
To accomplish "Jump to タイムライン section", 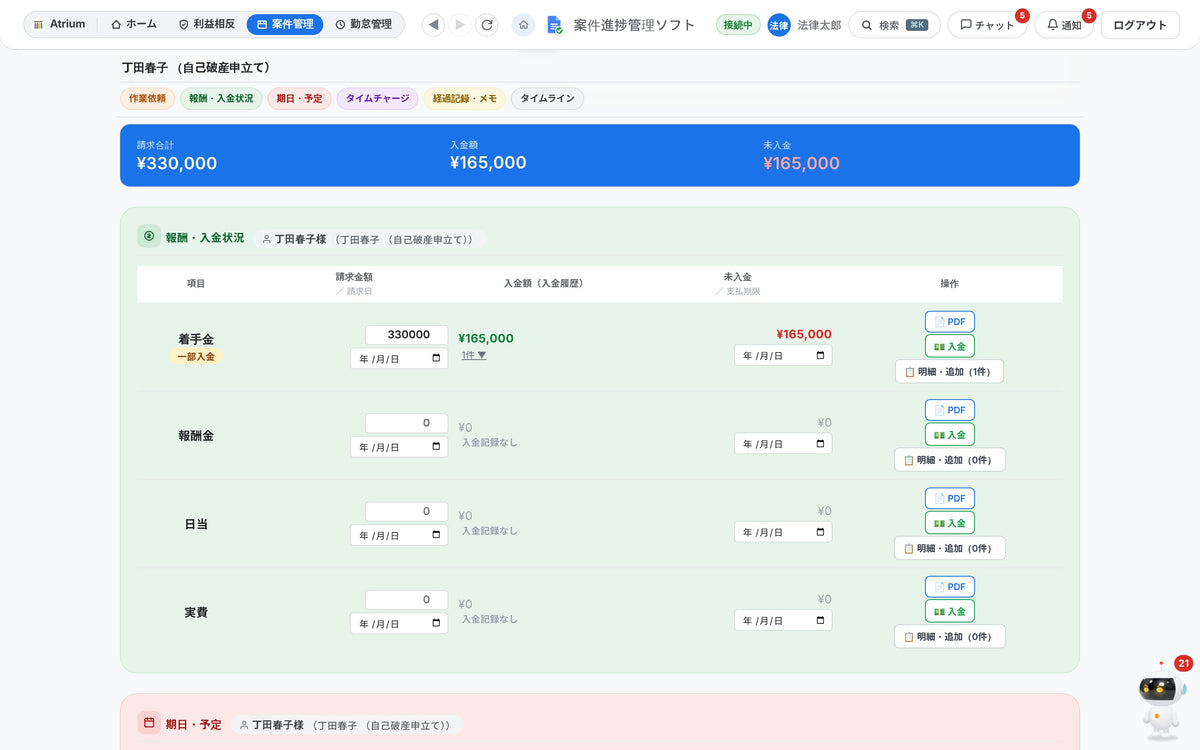I will click(x=547, y=99).
